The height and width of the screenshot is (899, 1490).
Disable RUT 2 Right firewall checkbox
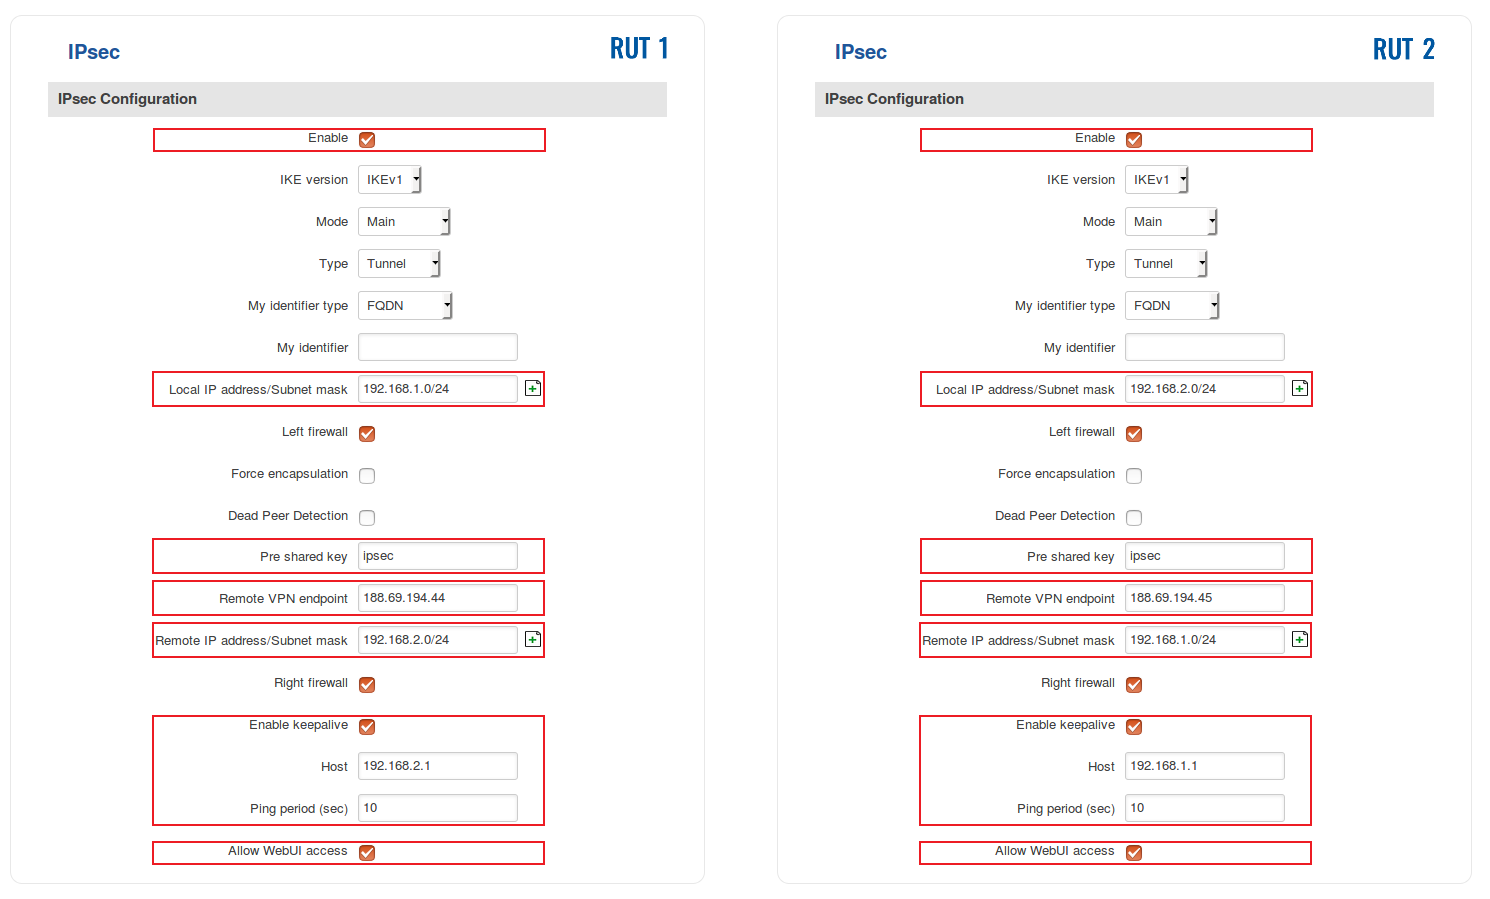(x=1134, y=685)
